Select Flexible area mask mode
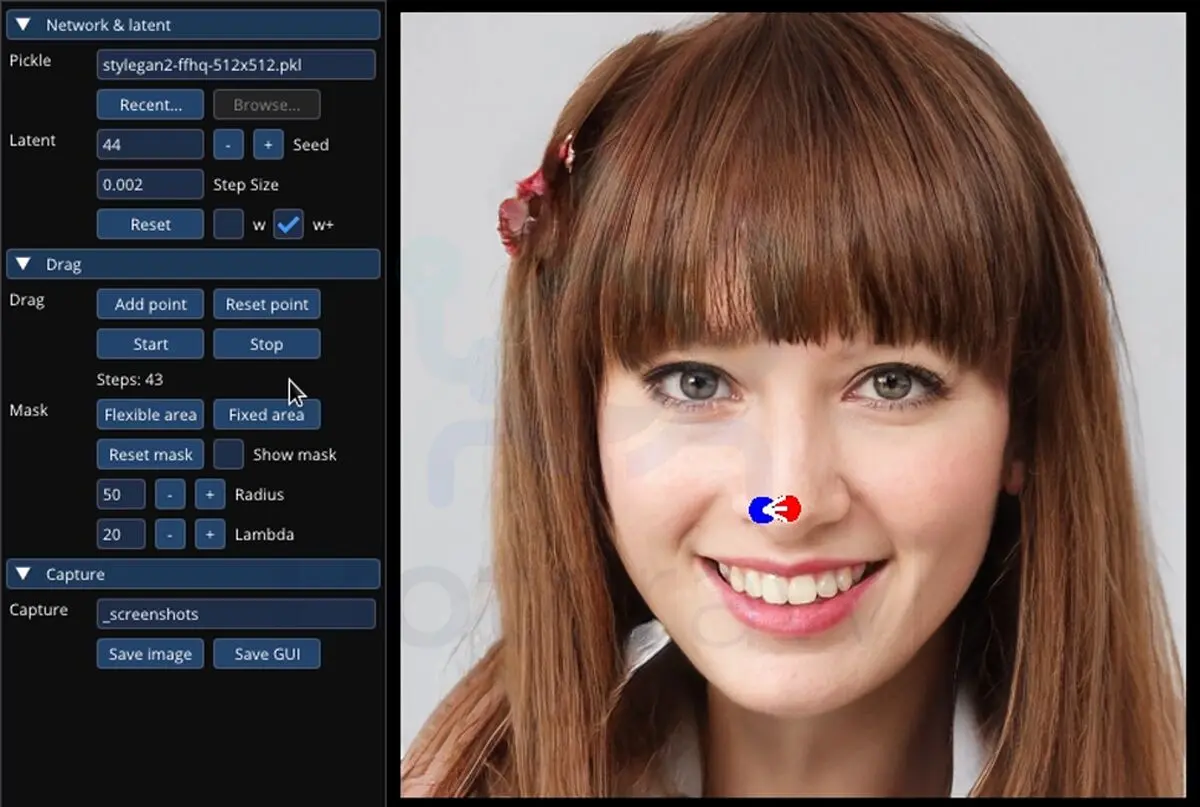This screenshot has width=1200, height=807. pos(150,414)
